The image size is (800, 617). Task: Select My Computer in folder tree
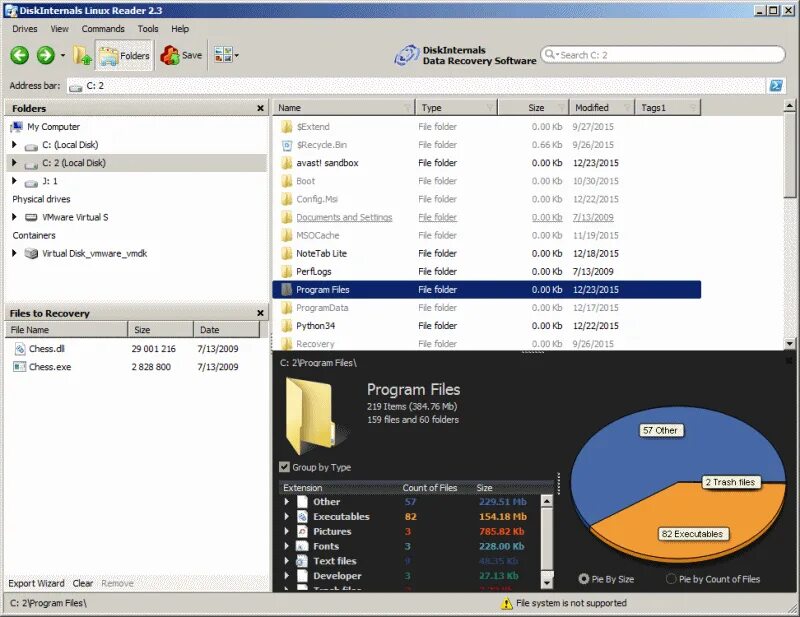(54, 127)
